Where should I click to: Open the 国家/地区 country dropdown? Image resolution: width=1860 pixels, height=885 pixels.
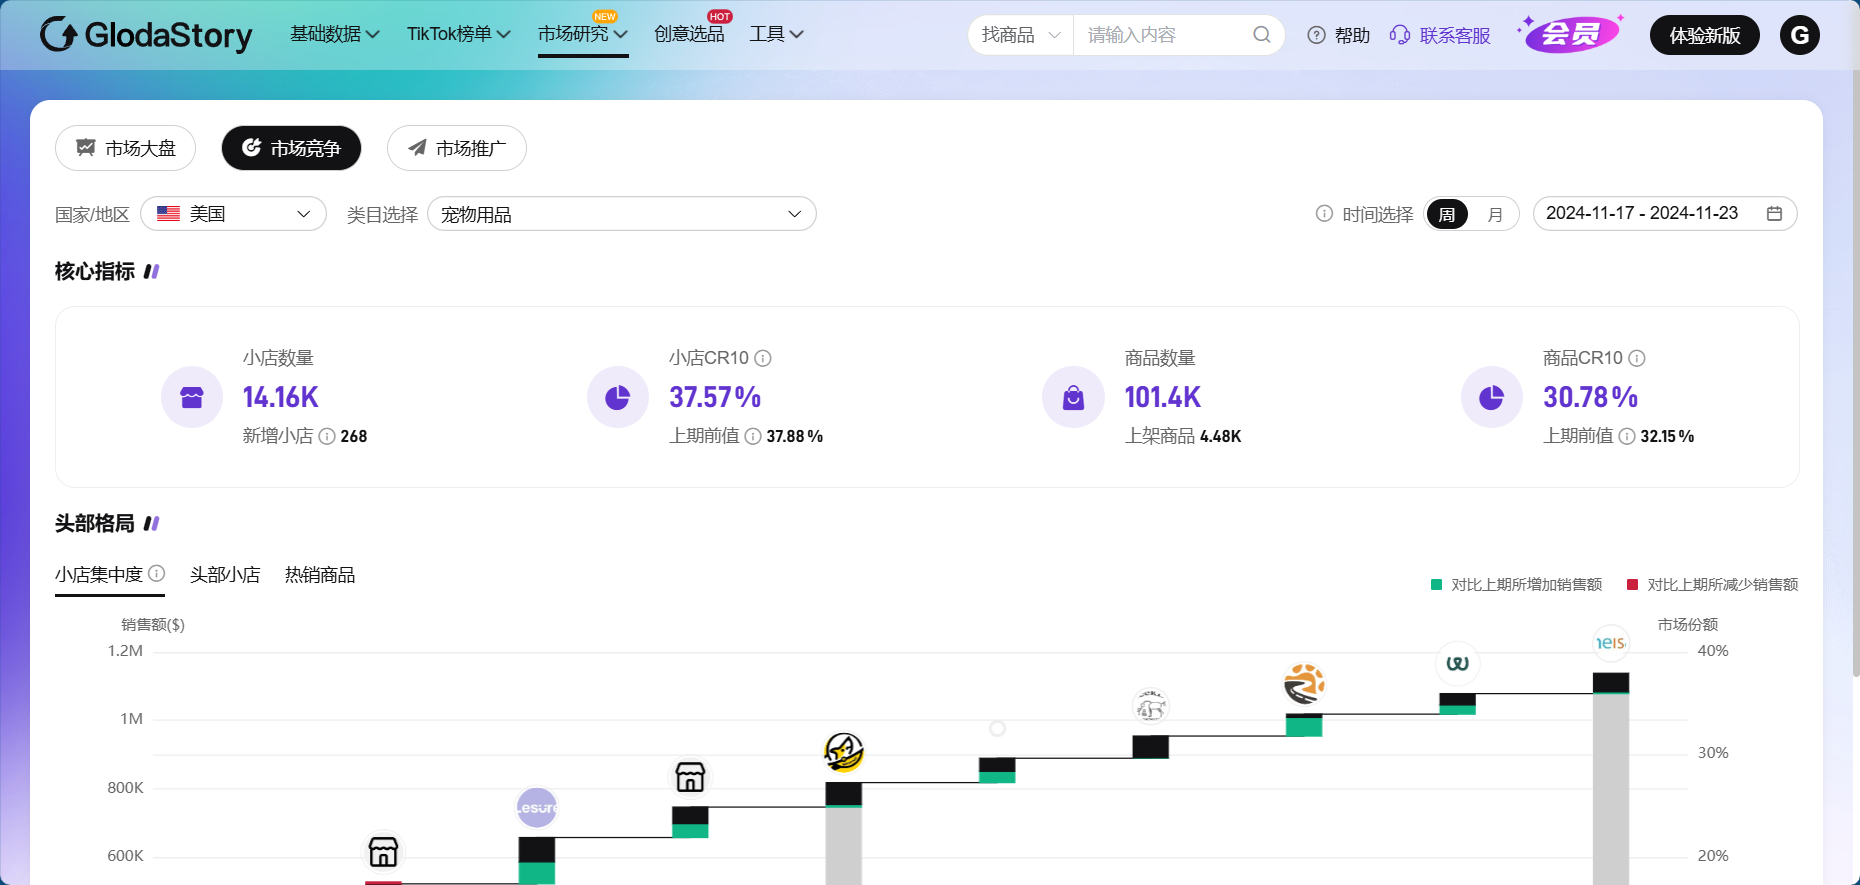tap(234, 214)
